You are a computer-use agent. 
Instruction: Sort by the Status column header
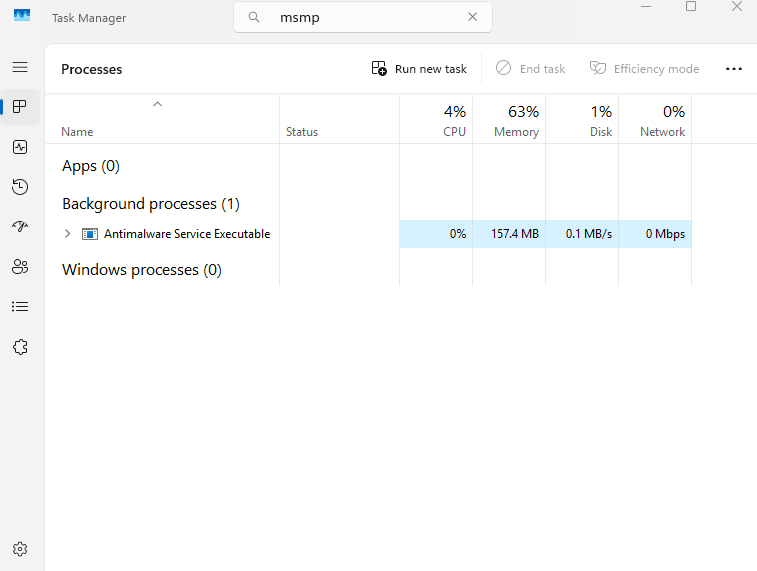(302, 132)
